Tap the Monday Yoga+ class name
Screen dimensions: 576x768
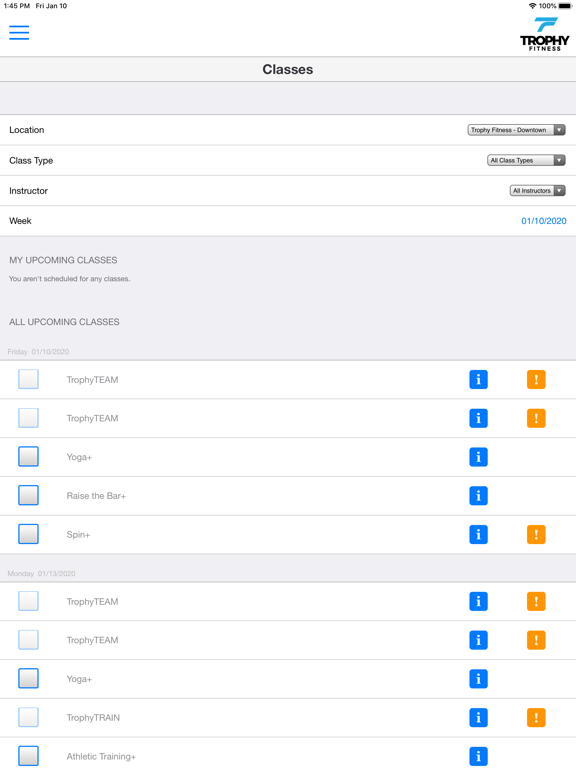(x=79, y=679)
